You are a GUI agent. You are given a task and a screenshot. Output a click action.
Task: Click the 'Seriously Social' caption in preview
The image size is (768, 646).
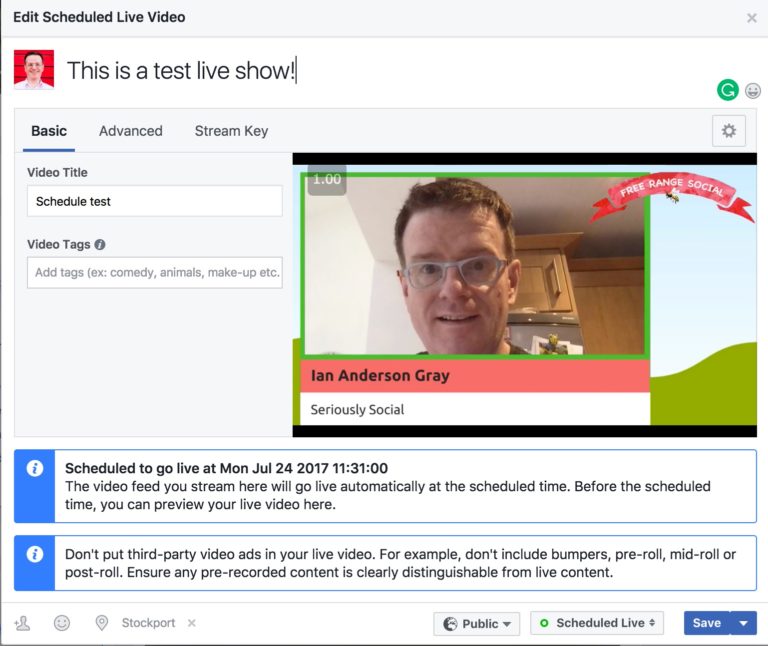coord(357,409)
